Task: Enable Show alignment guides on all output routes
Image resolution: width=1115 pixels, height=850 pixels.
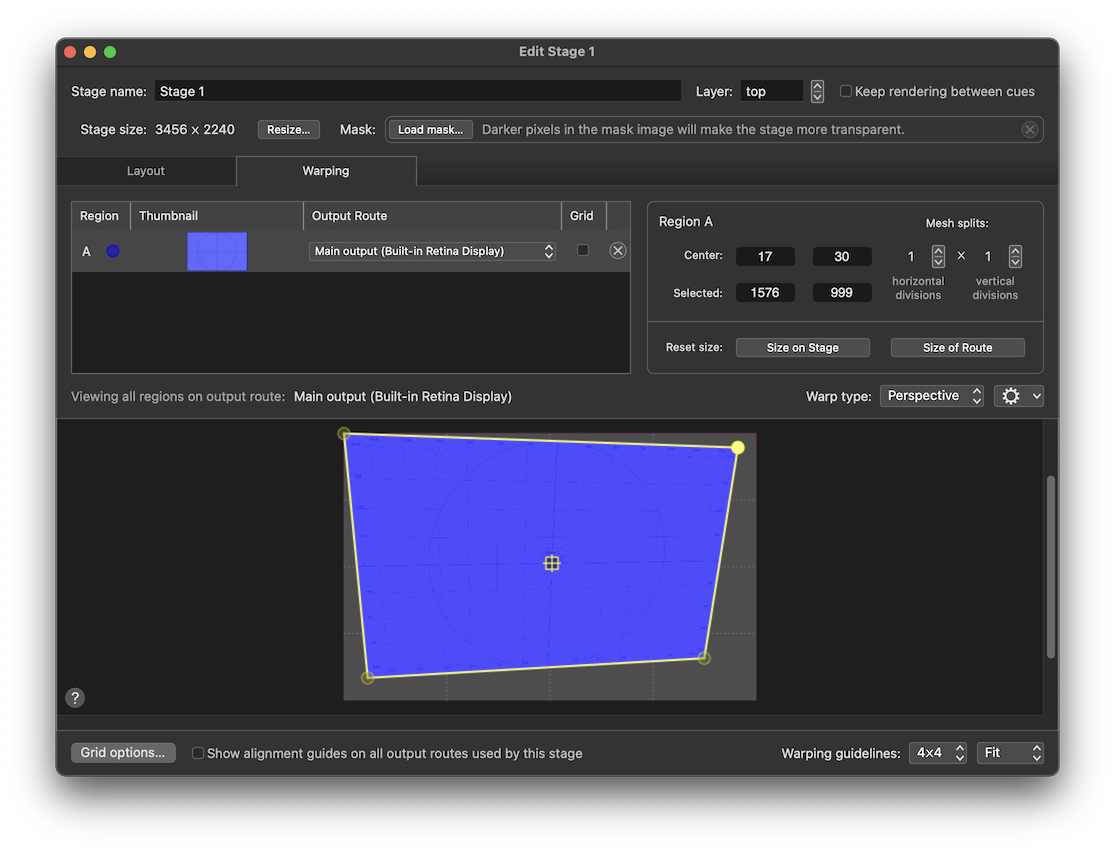Action: (198, 753)
